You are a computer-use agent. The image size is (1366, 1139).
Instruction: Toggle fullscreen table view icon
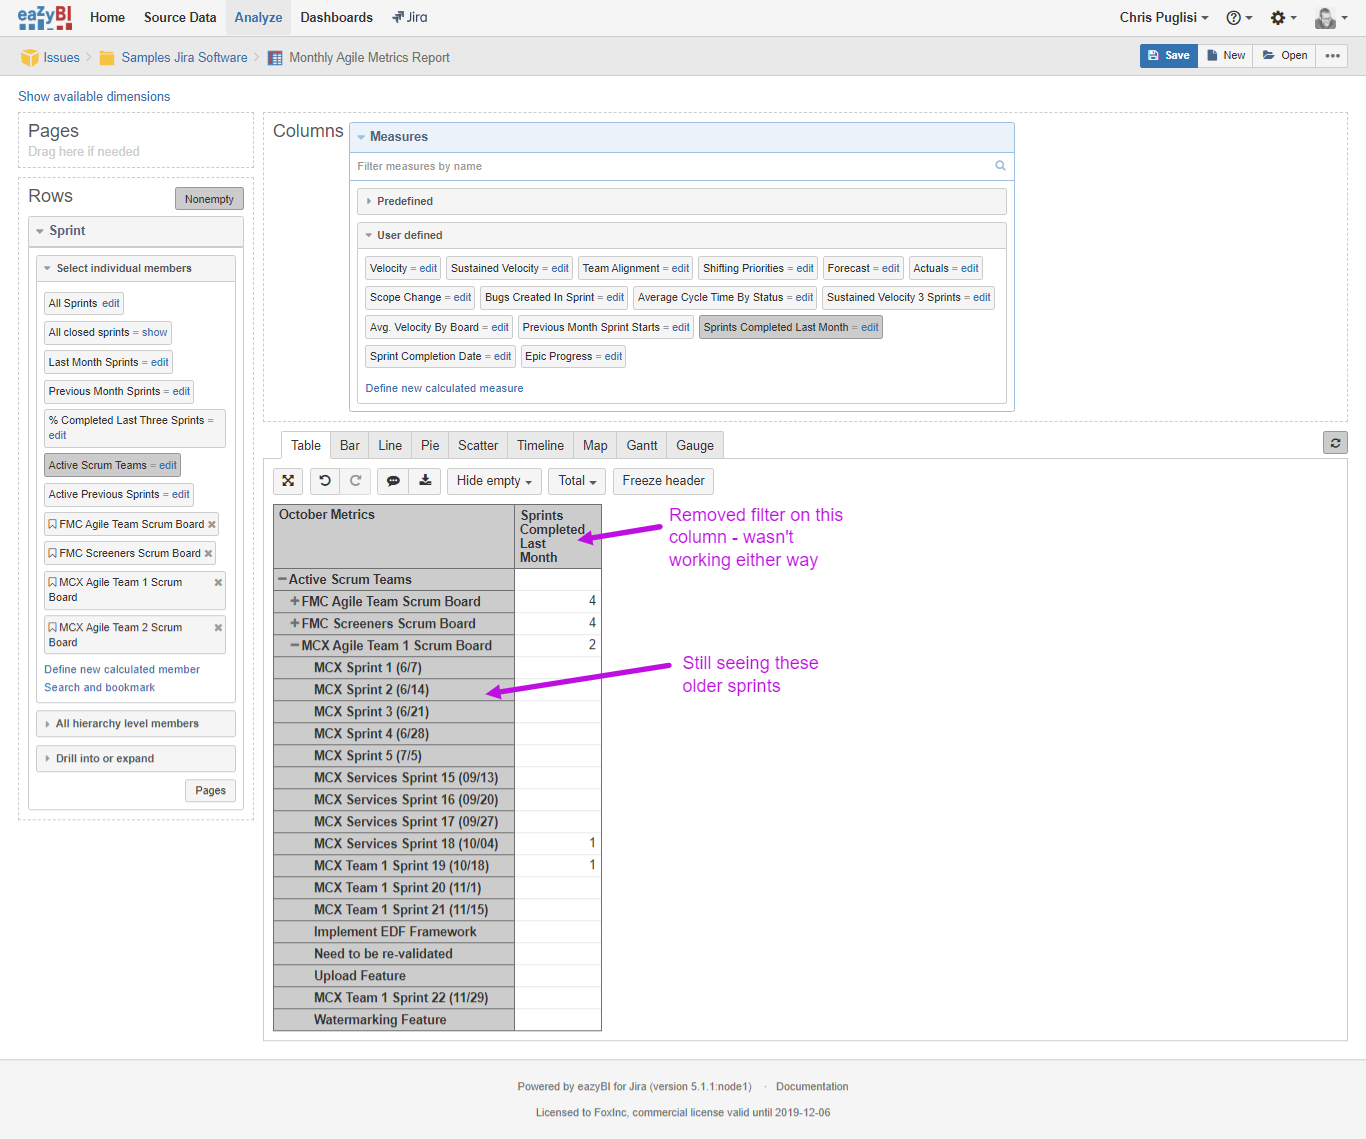288,481
